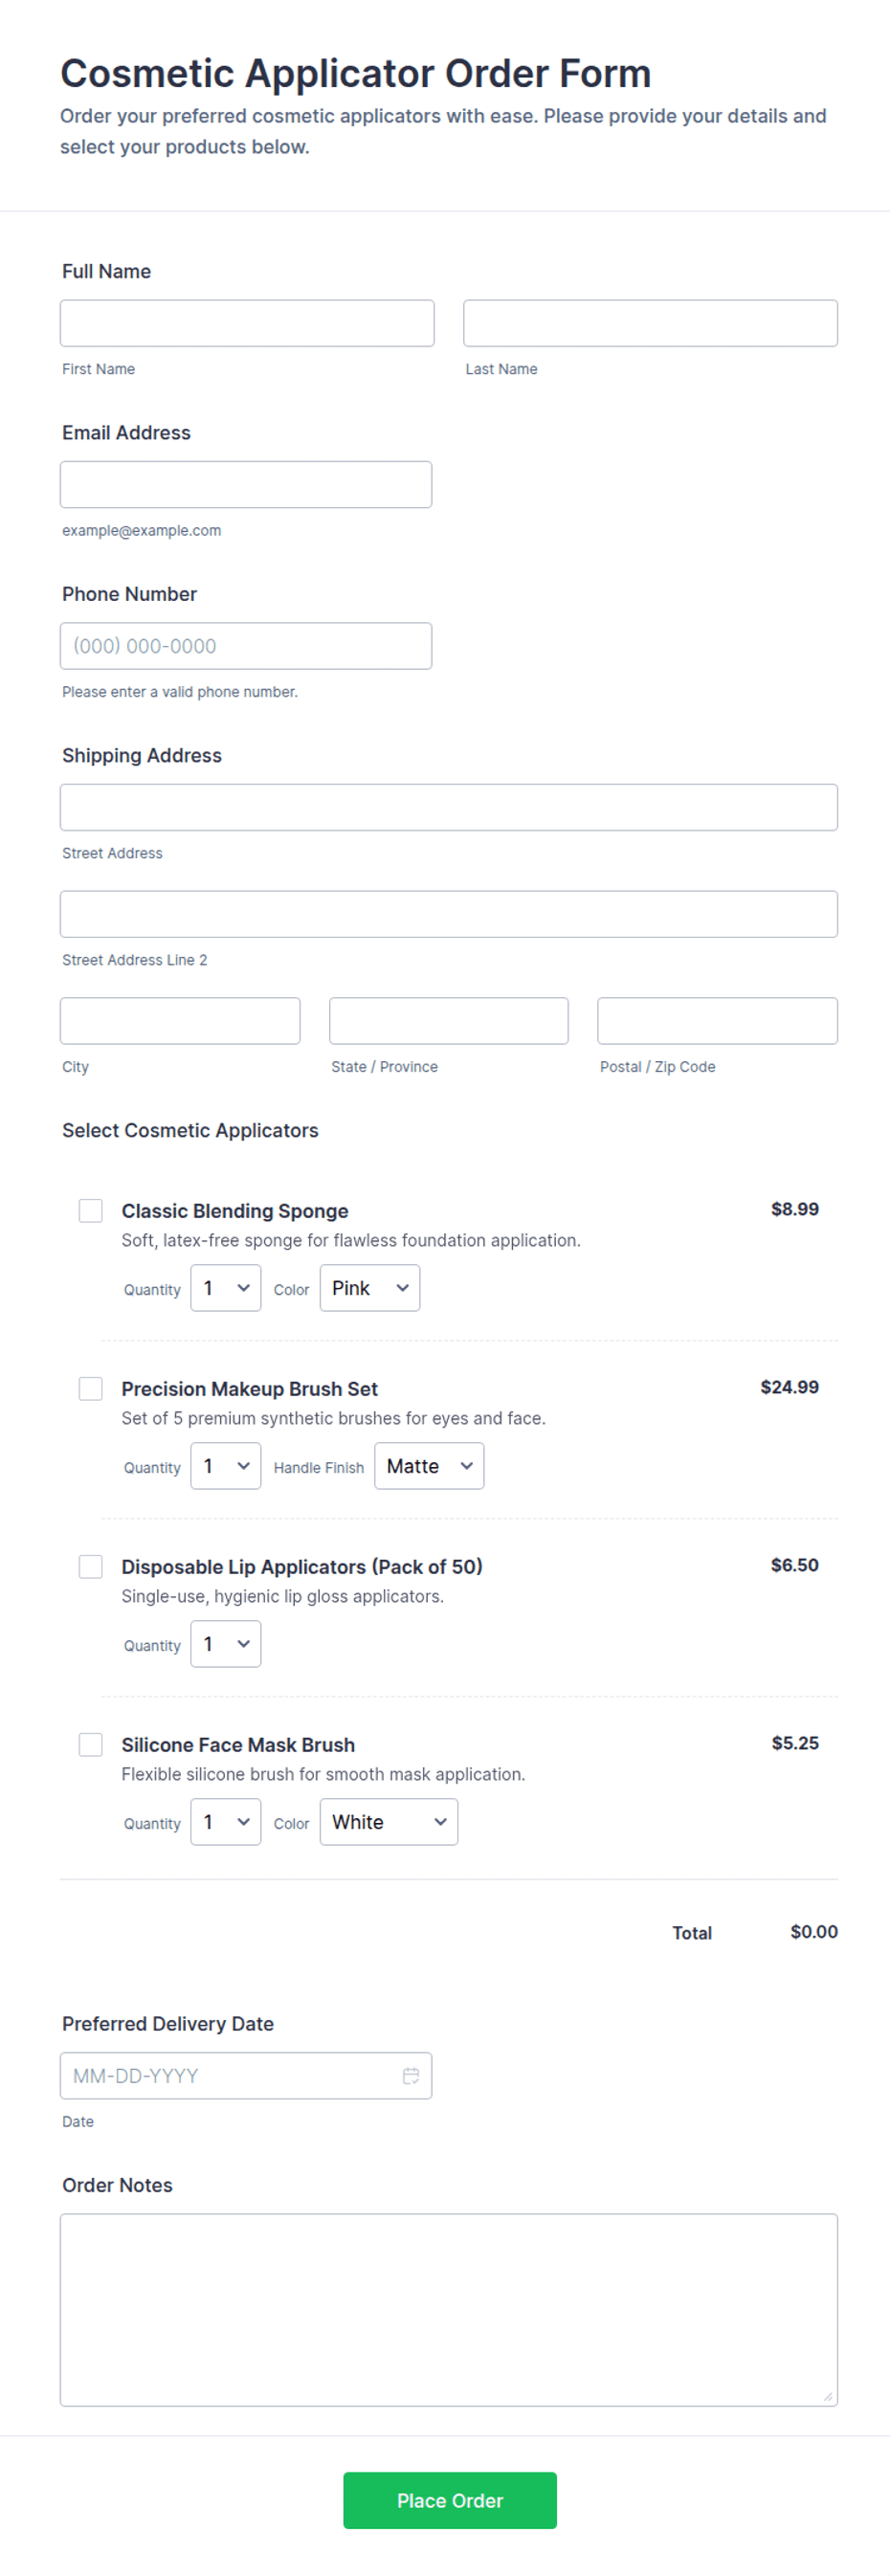The image size is (890, 2576).
Task: Click the 'Please enter a valid phone number.' text
Action: click(180, 692)
